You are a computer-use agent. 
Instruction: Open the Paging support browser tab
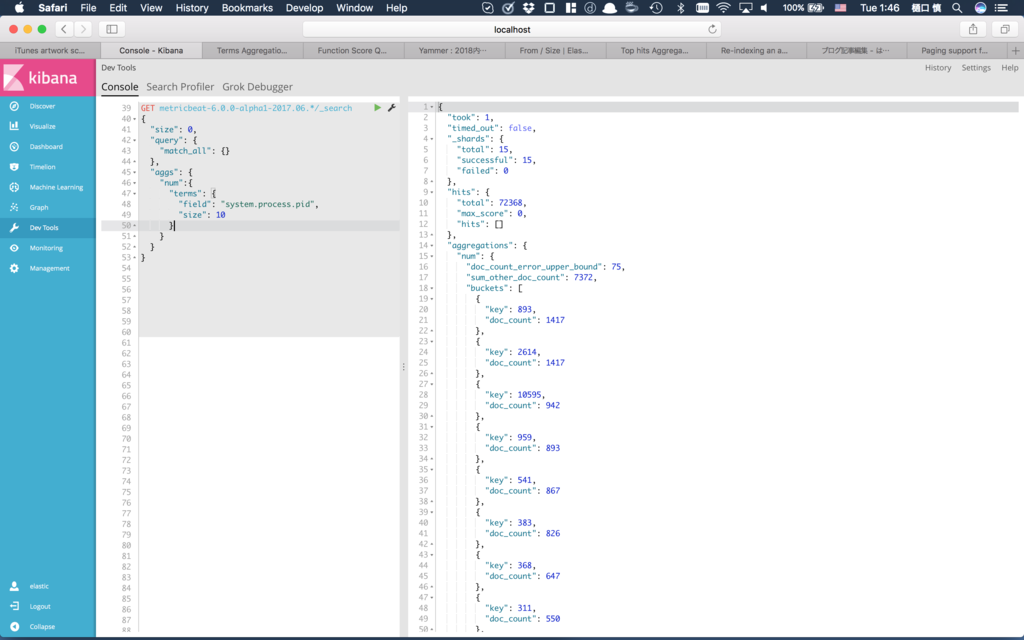(955, 50)
